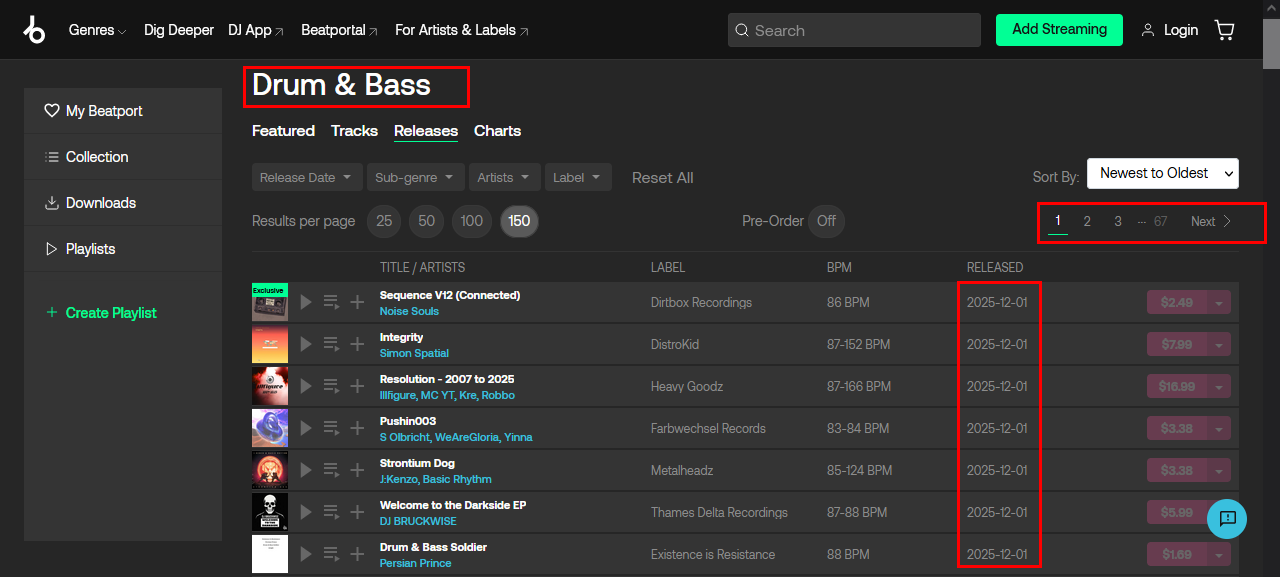This screenshot has width=1280, height=577.
Task: Open the shopping cart icon
Action: pyautogui.click(x=1224, y=30)
